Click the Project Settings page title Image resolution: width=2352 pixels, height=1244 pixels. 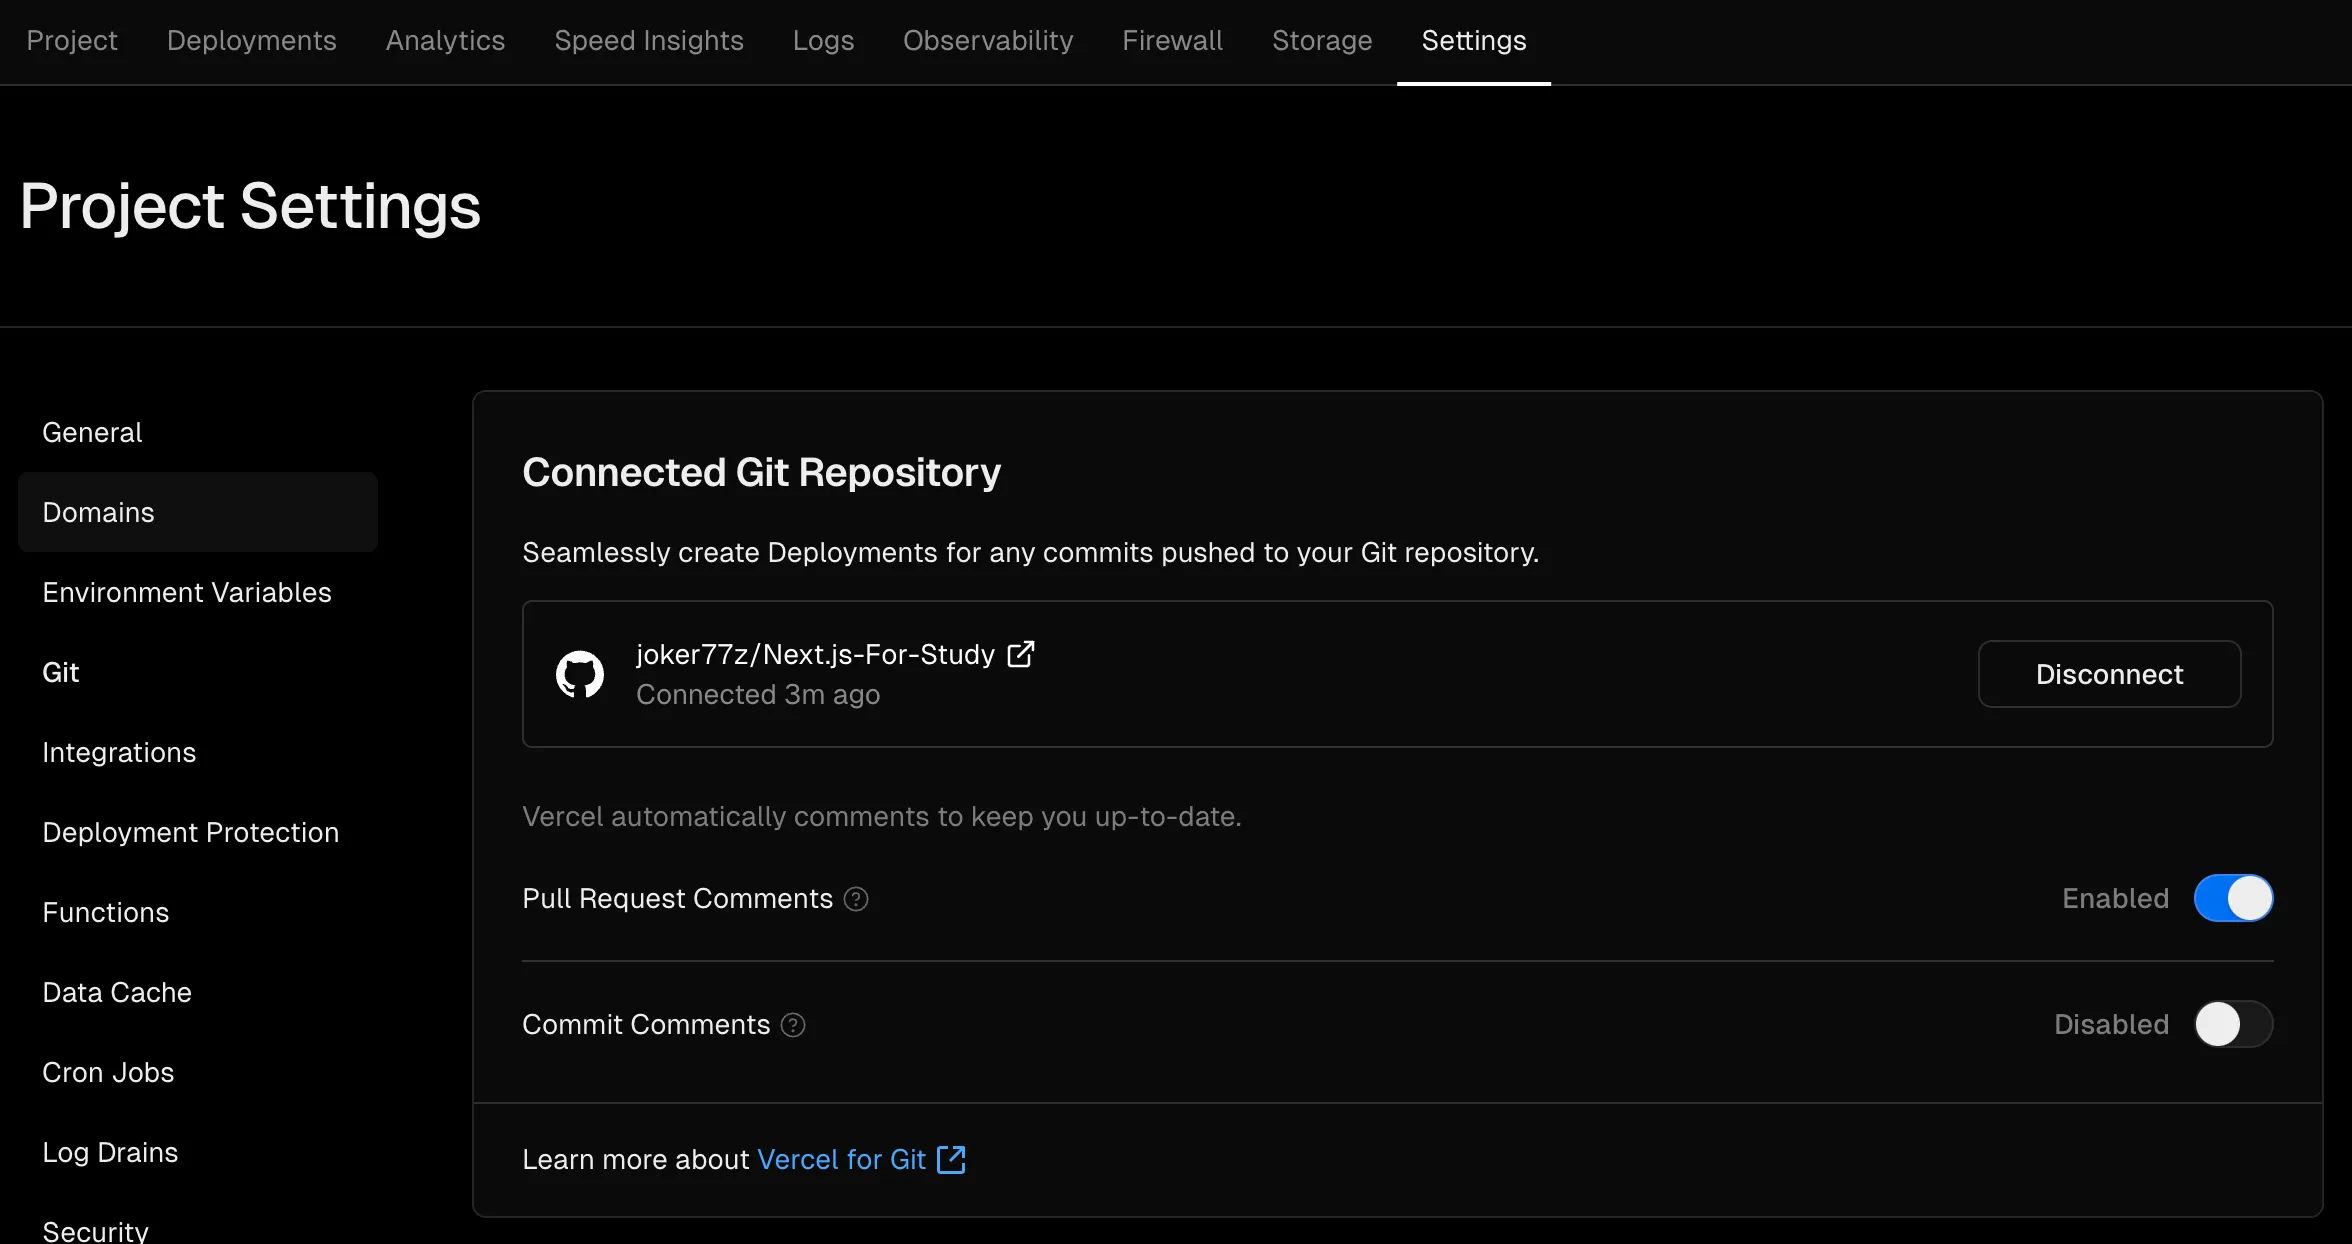tap(250, 206)
